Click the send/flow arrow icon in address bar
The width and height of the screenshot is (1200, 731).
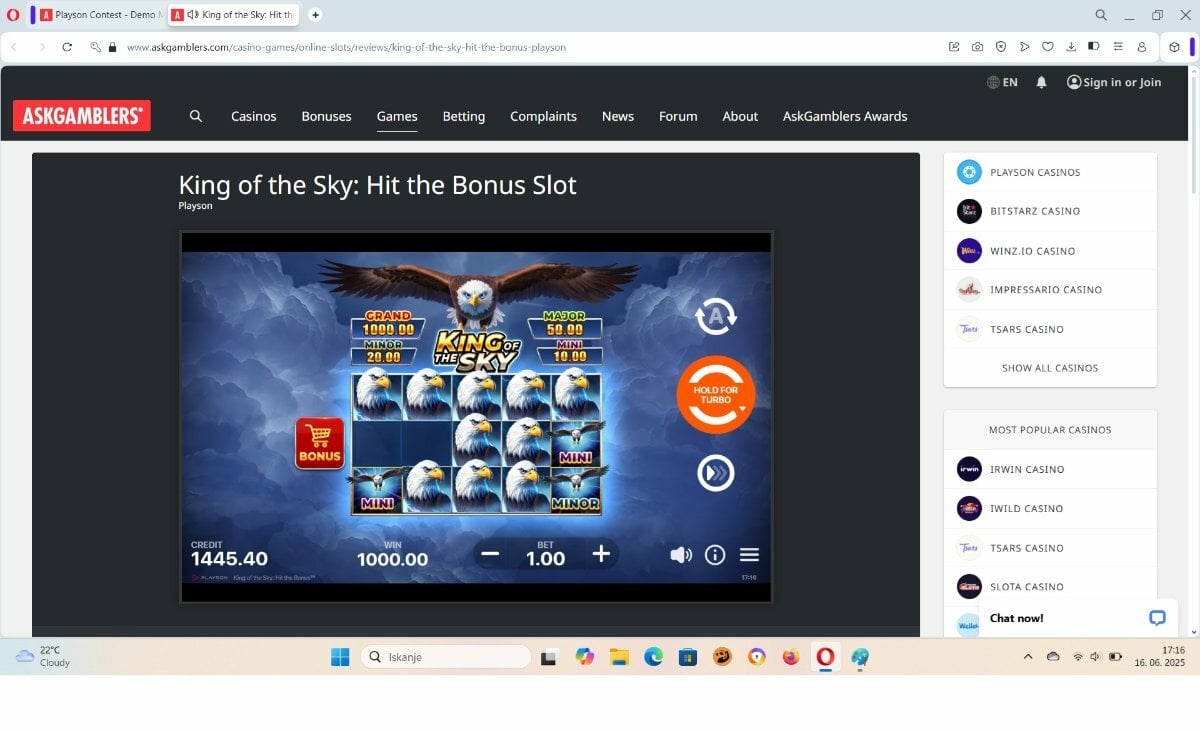[x=1025, y=47]
